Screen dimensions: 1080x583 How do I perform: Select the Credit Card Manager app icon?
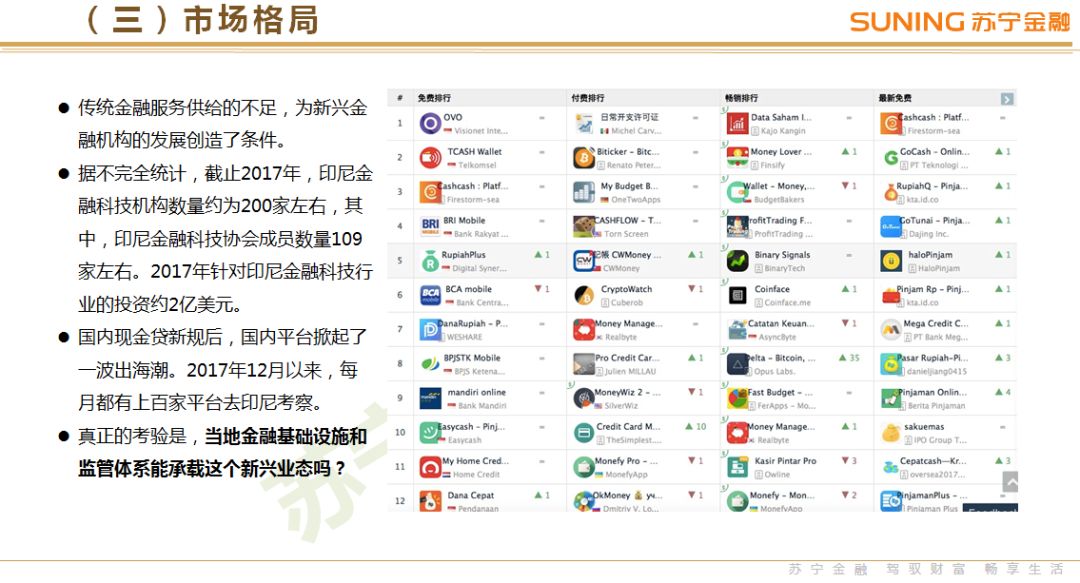tap(584, 433)
